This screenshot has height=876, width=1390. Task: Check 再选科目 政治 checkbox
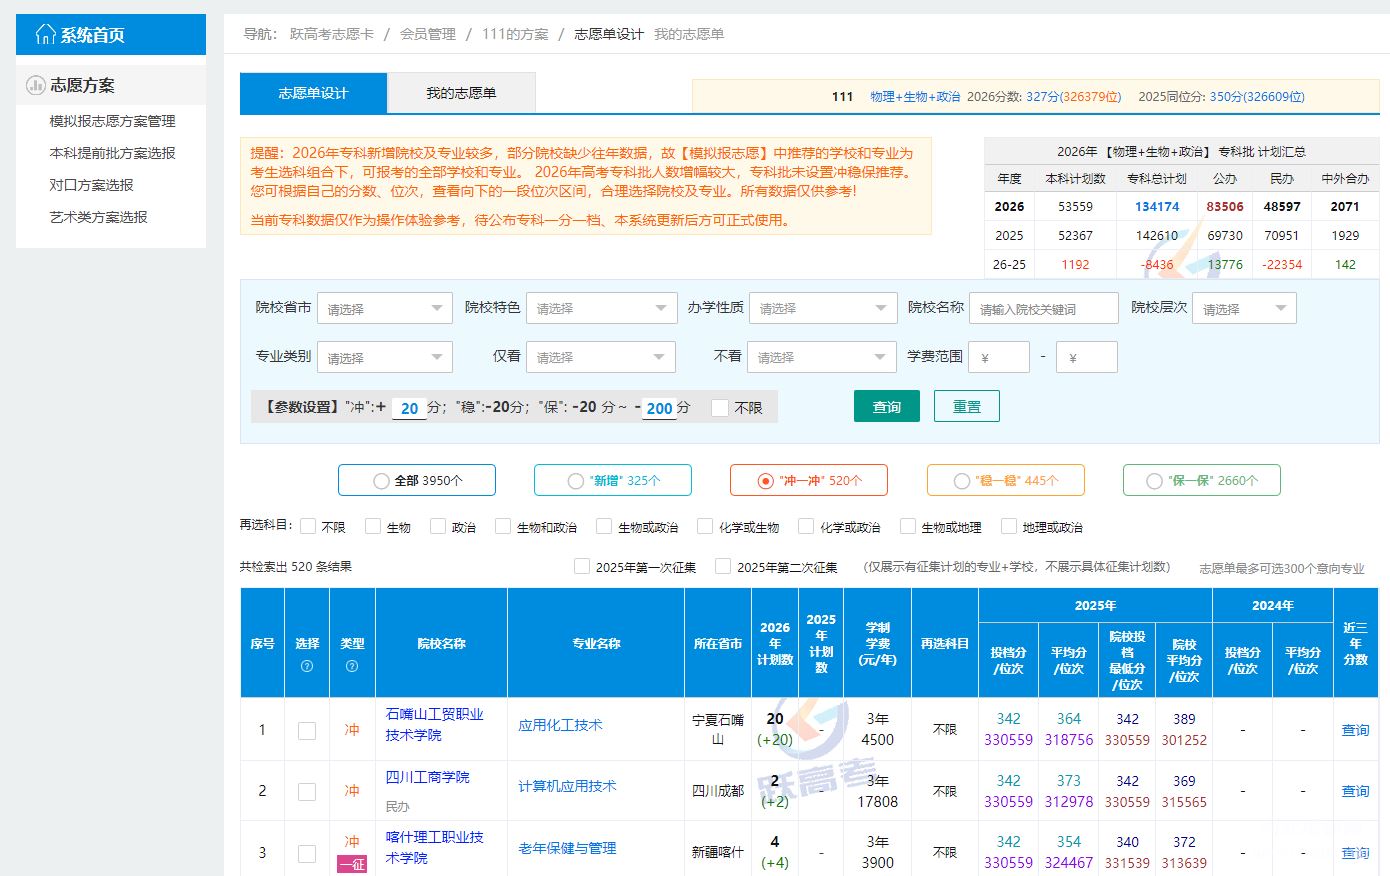[438, 526]
